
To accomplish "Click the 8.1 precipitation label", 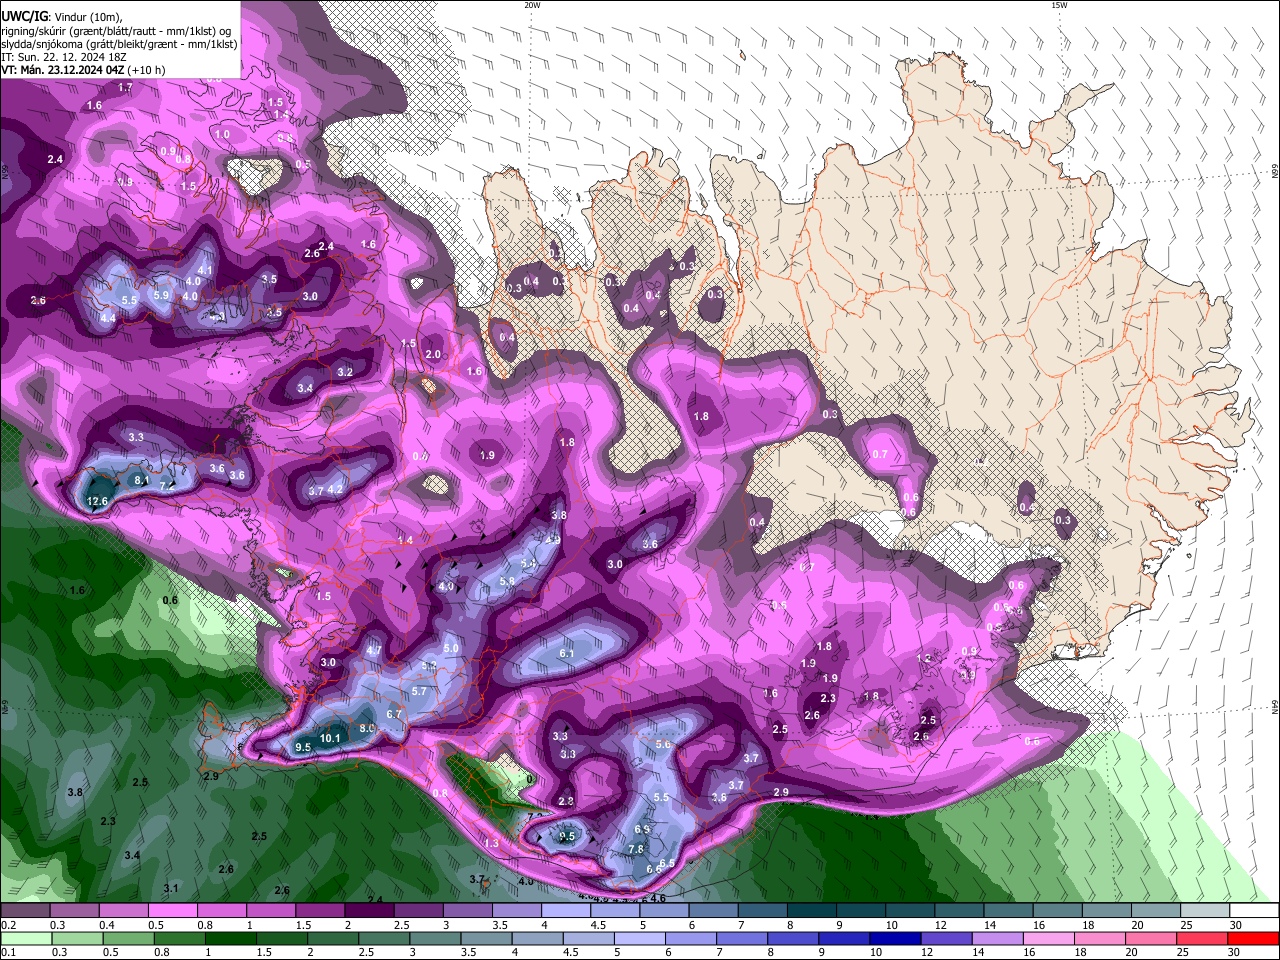I will (x=142, y=480).
